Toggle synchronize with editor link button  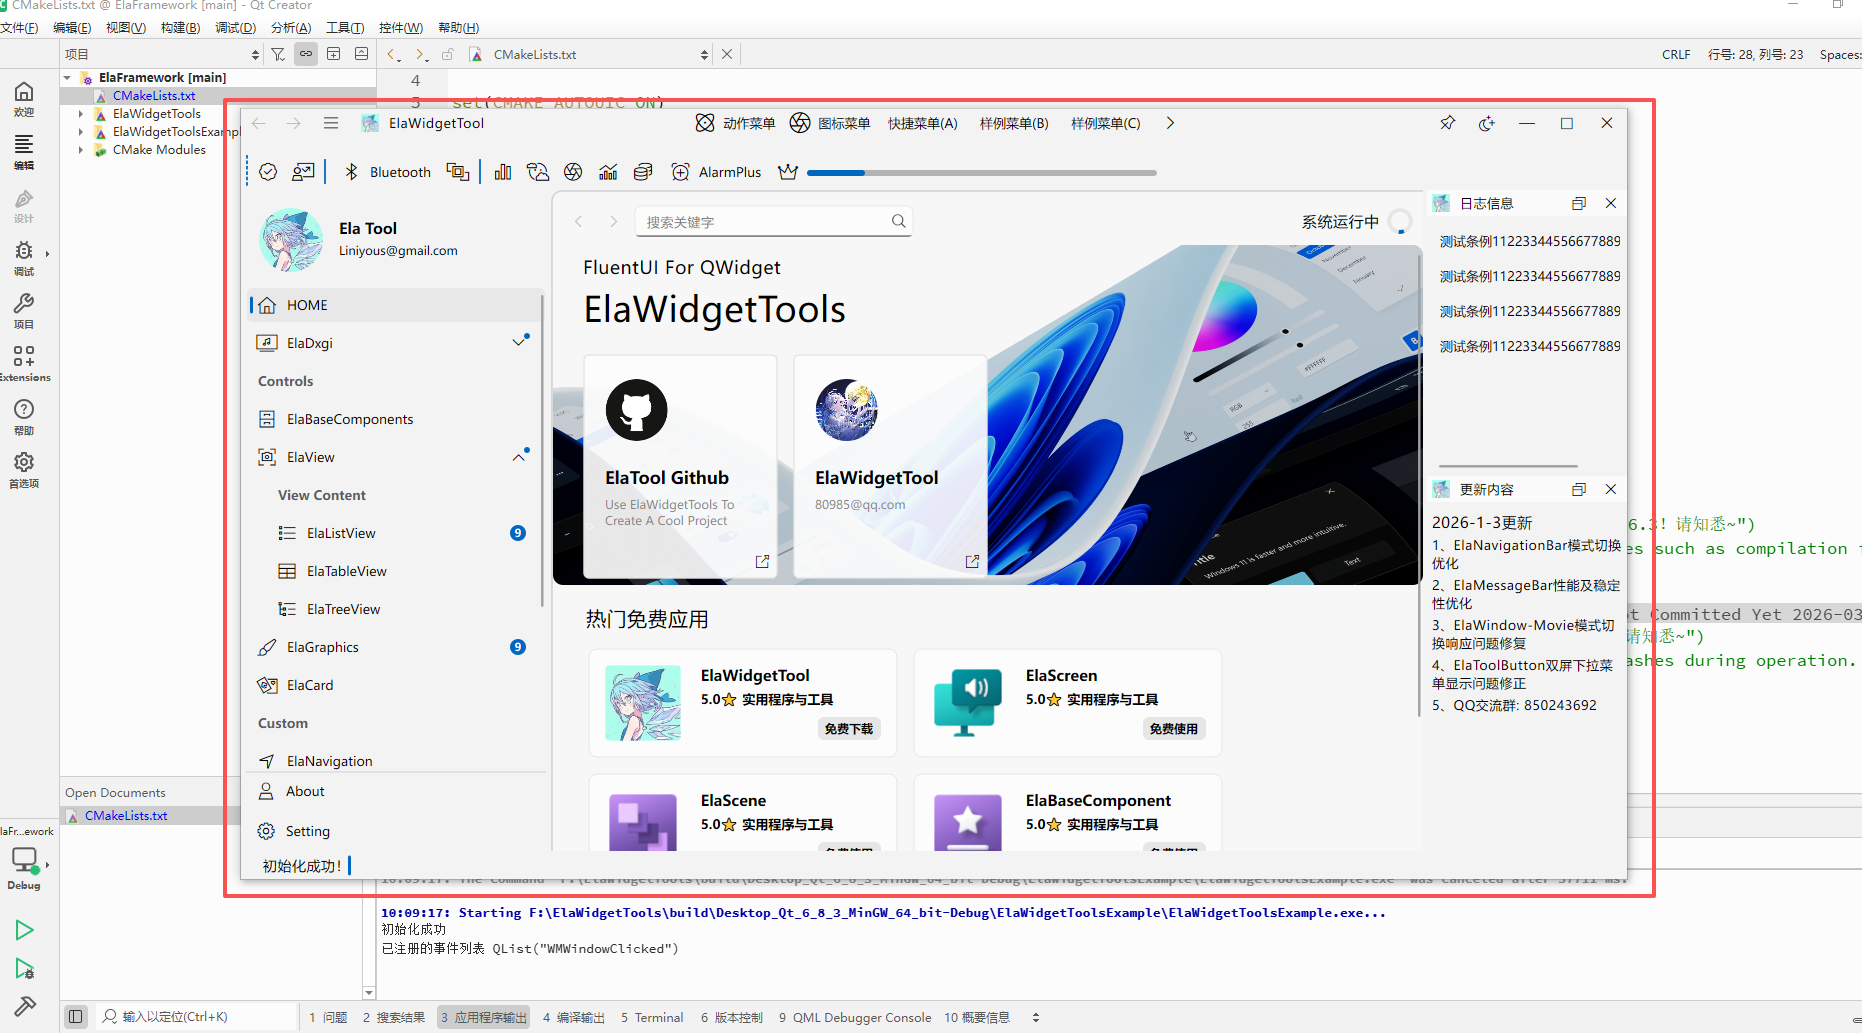pos(306,54)
